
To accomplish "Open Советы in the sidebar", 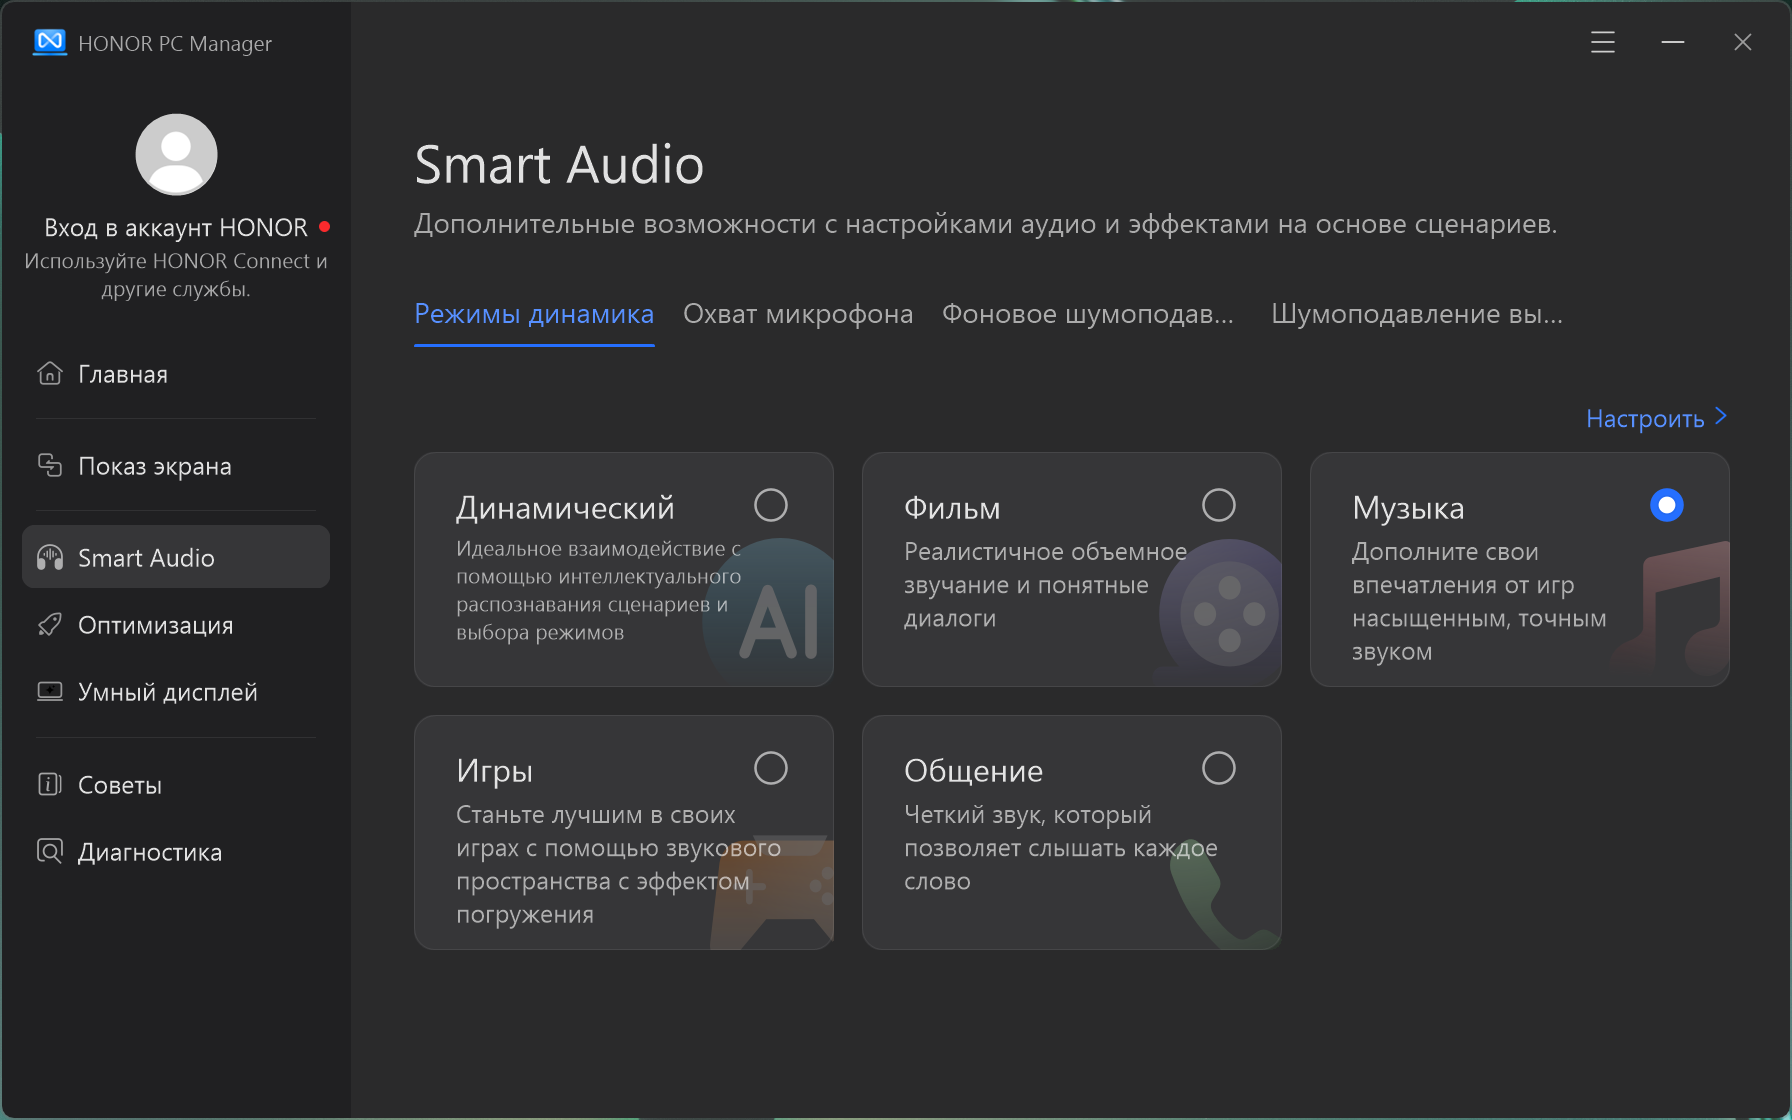I will [176, 784].
